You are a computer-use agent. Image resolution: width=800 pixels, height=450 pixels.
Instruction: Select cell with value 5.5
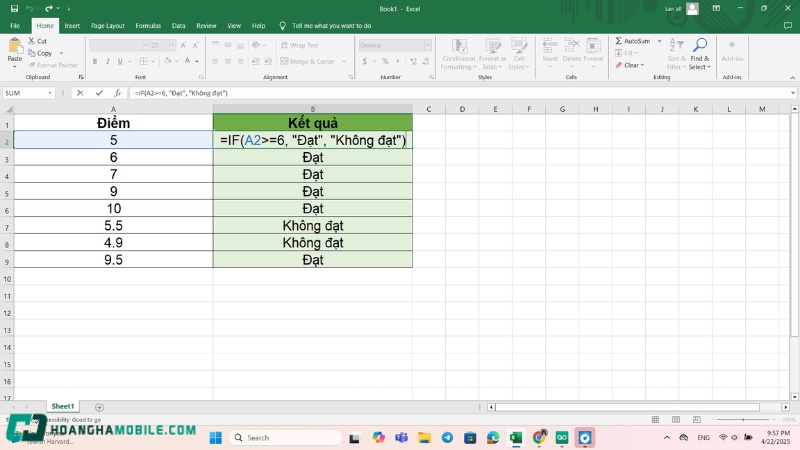pos(113,226)
